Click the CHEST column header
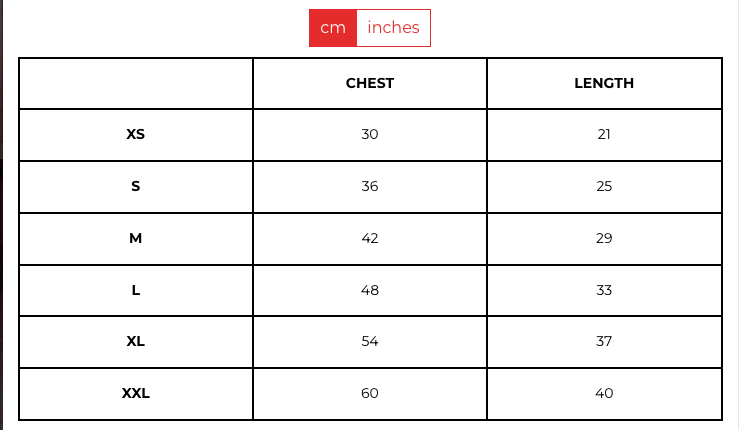The width and height of the screenshot is (739, 430). 370,83
